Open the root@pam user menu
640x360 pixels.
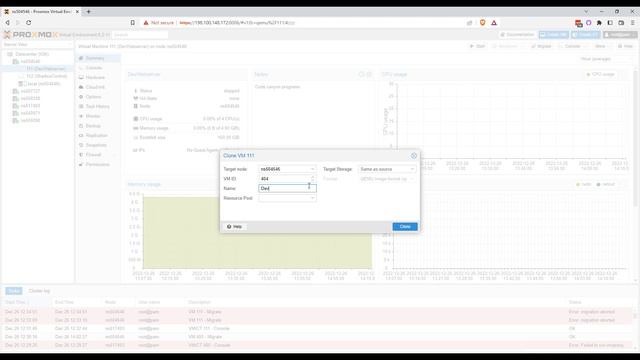pos(620,35)
